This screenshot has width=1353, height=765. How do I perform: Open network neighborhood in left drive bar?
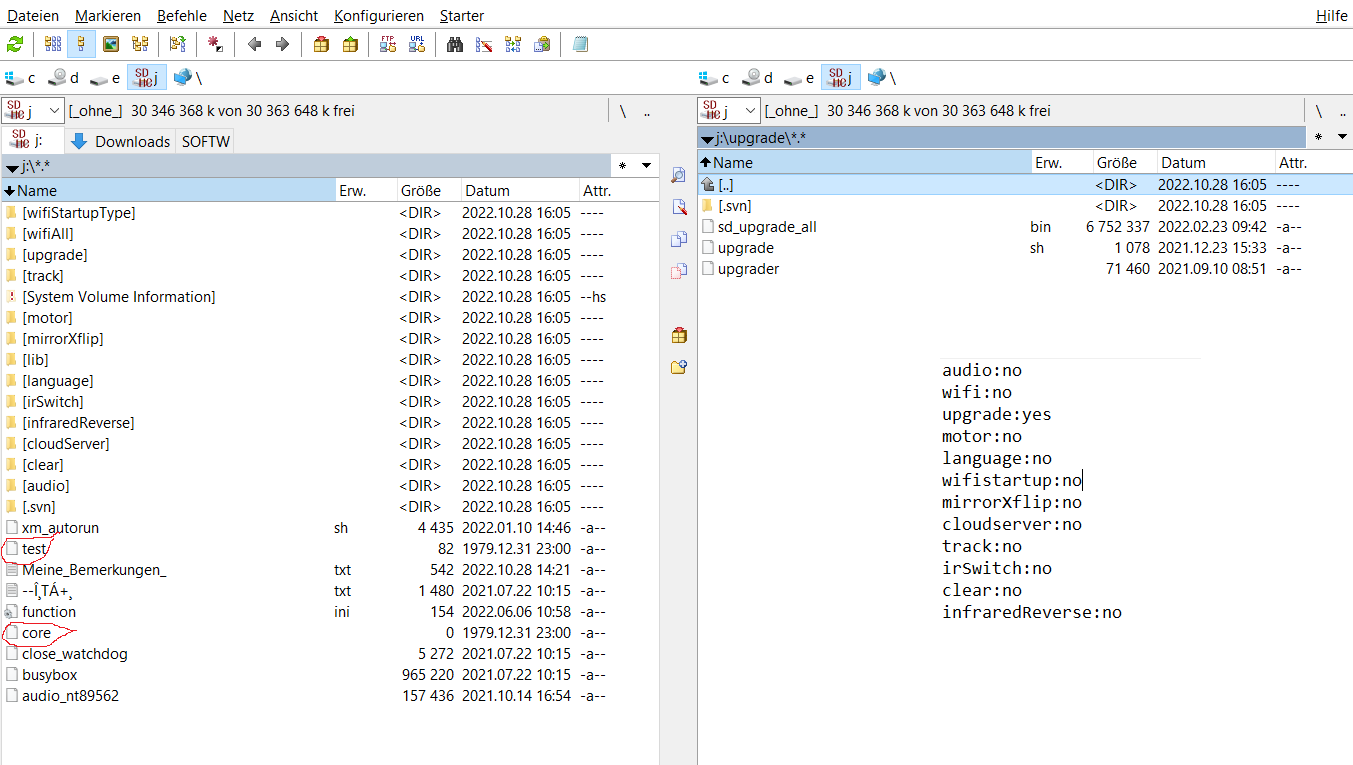coord(187,78)
